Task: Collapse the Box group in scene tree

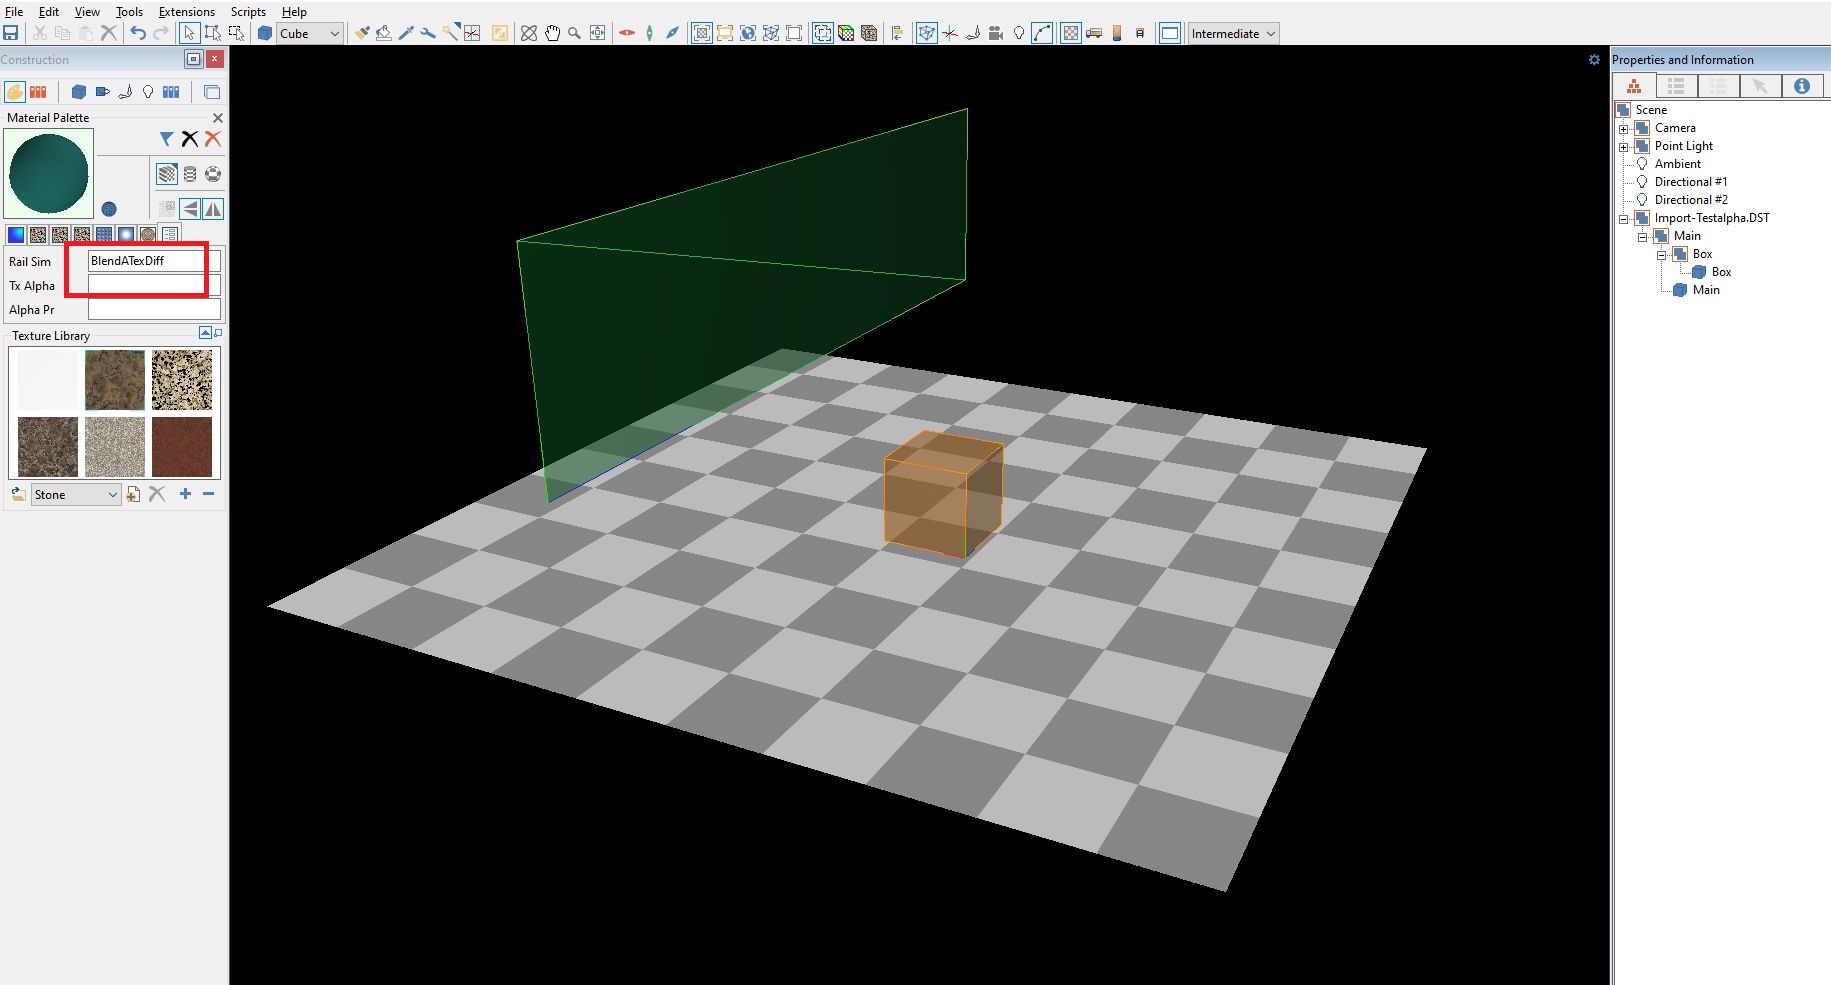Action: tap(1662, 255)
